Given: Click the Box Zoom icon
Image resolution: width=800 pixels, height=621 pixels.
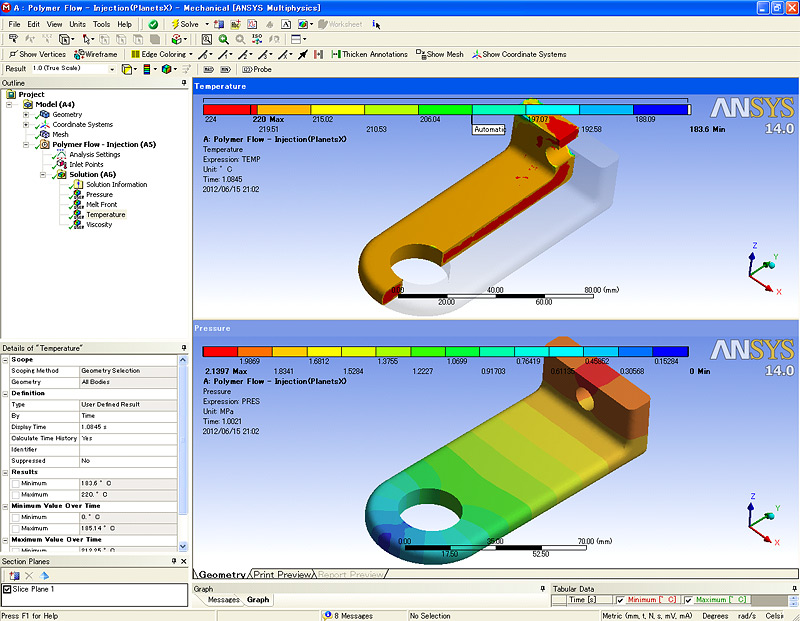Looking at the screenshot, I should tap(223, 39).
